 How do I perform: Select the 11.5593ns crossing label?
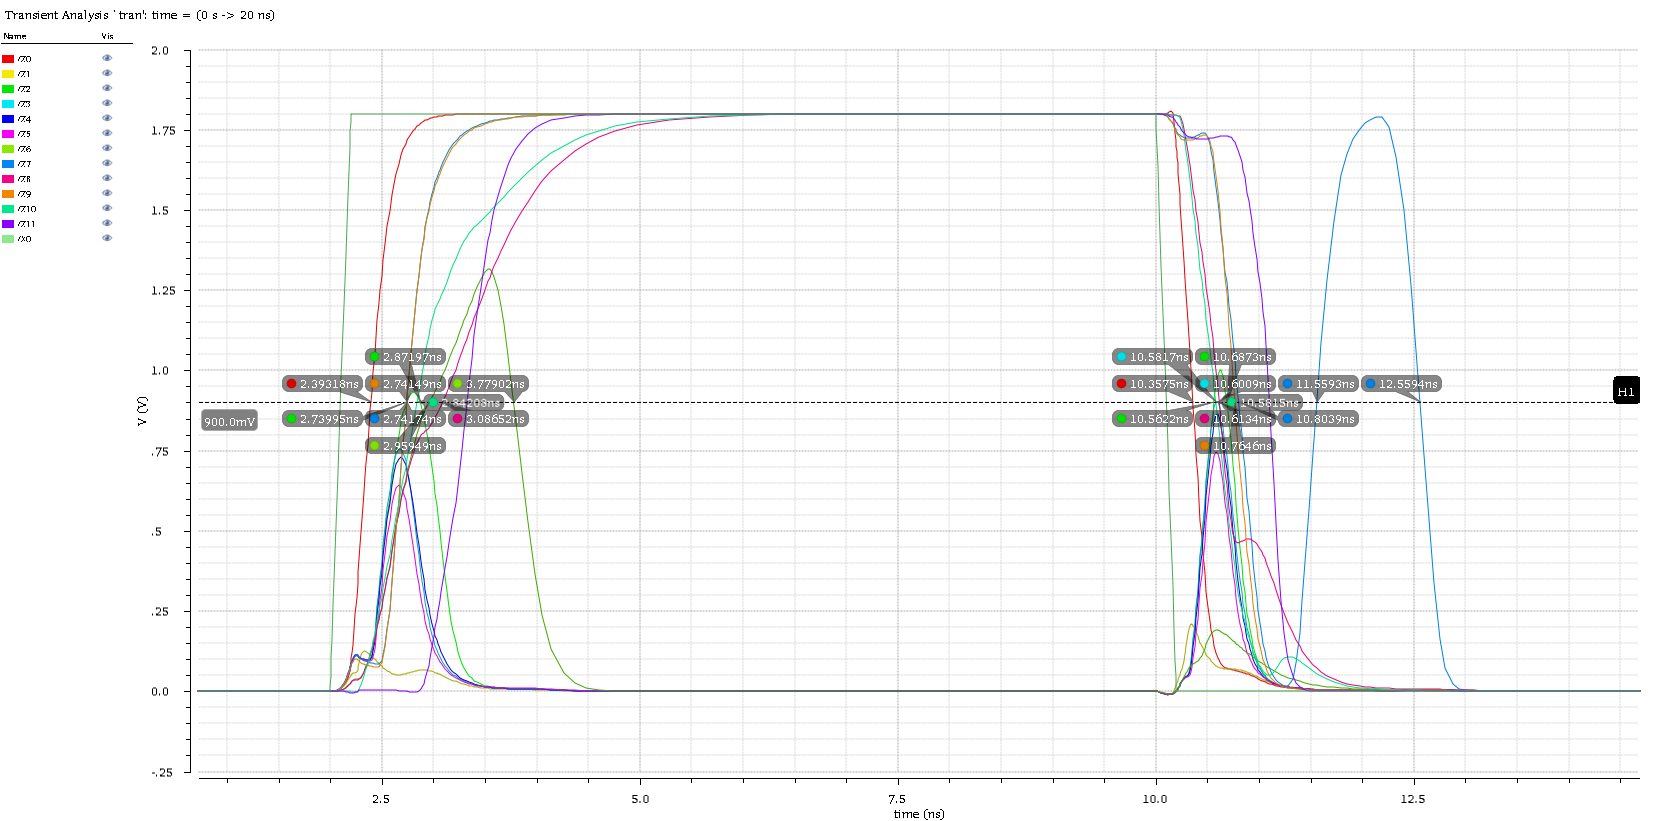[1318, 384]
